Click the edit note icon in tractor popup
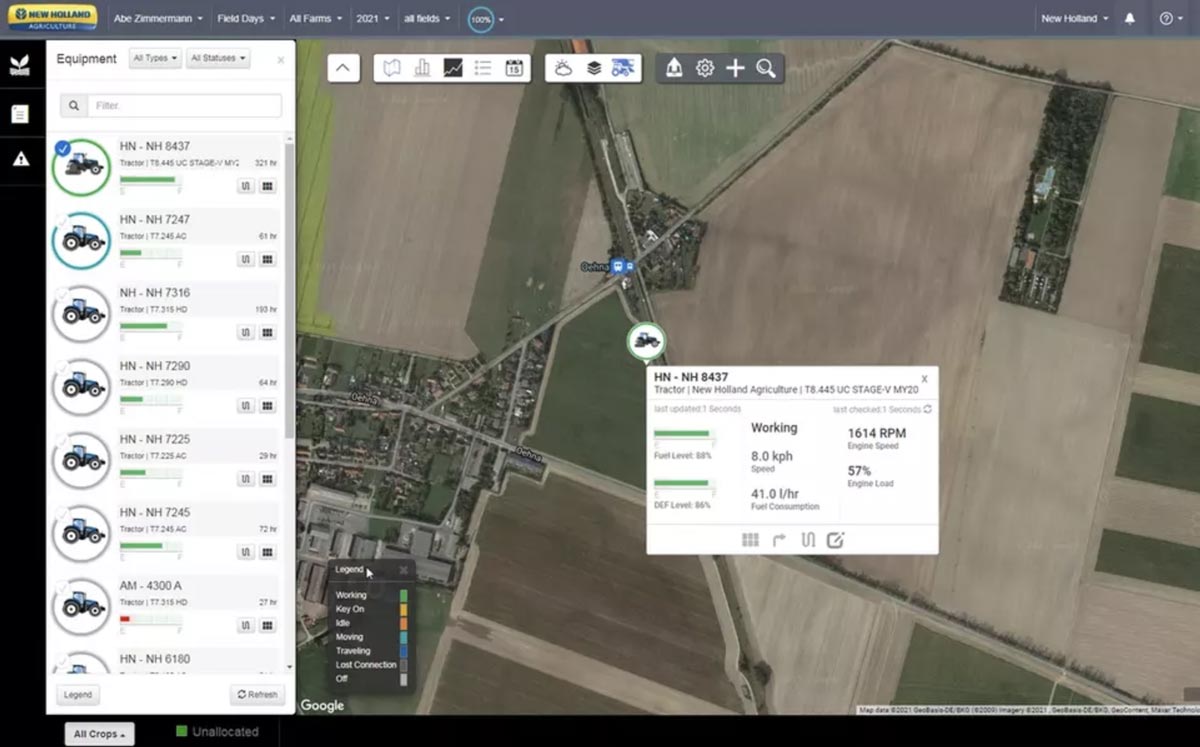 (x=836, y=540)
